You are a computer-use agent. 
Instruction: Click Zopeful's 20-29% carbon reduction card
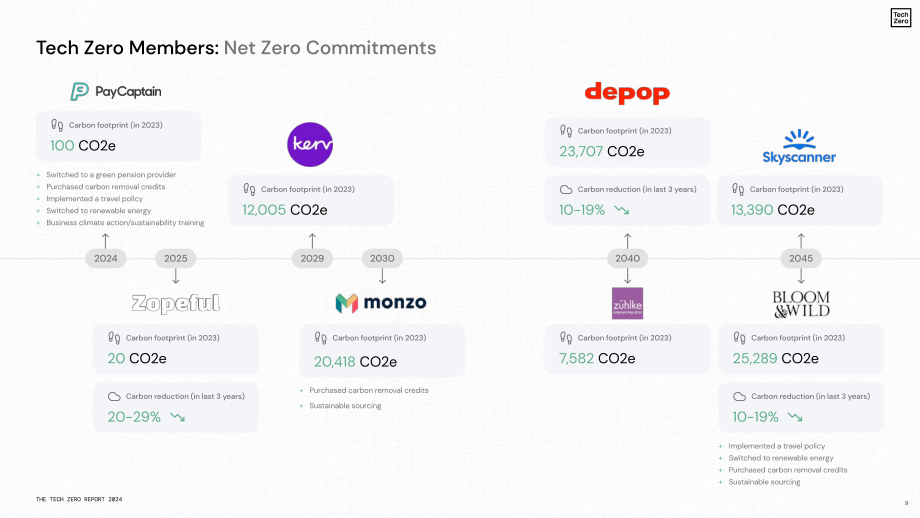coord(175,408)
